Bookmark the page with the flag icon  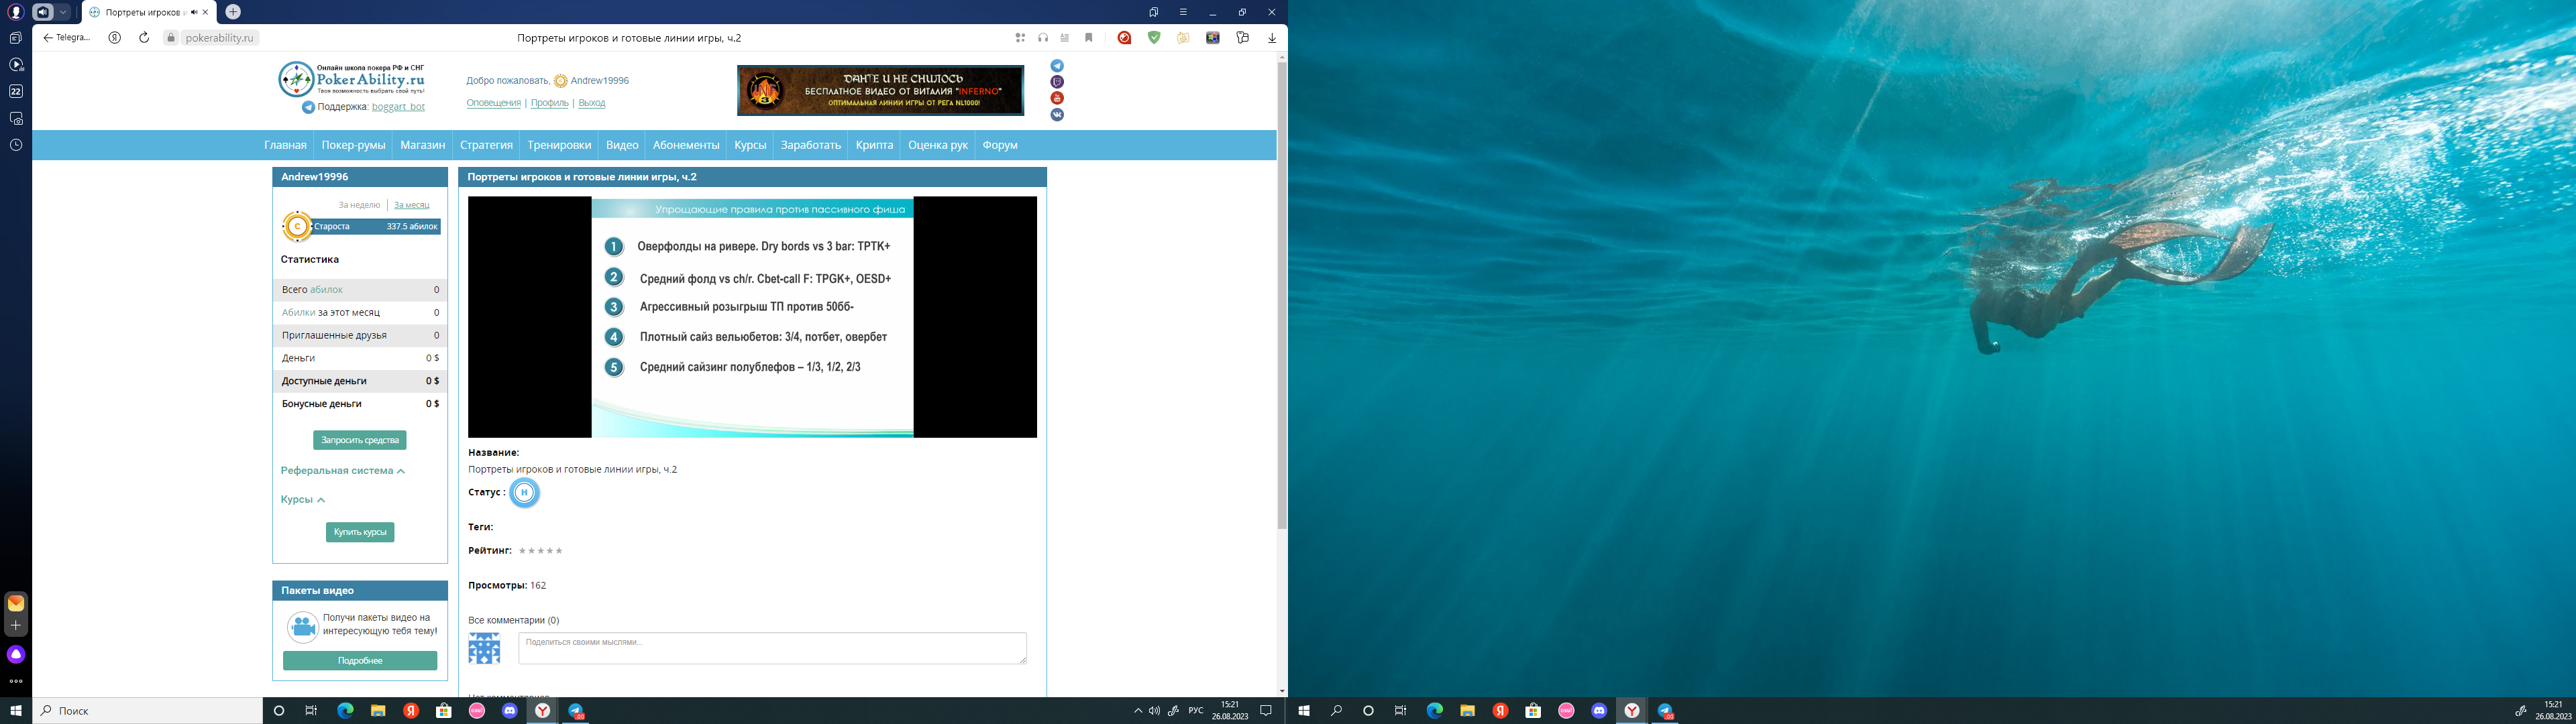point(1089,38)
